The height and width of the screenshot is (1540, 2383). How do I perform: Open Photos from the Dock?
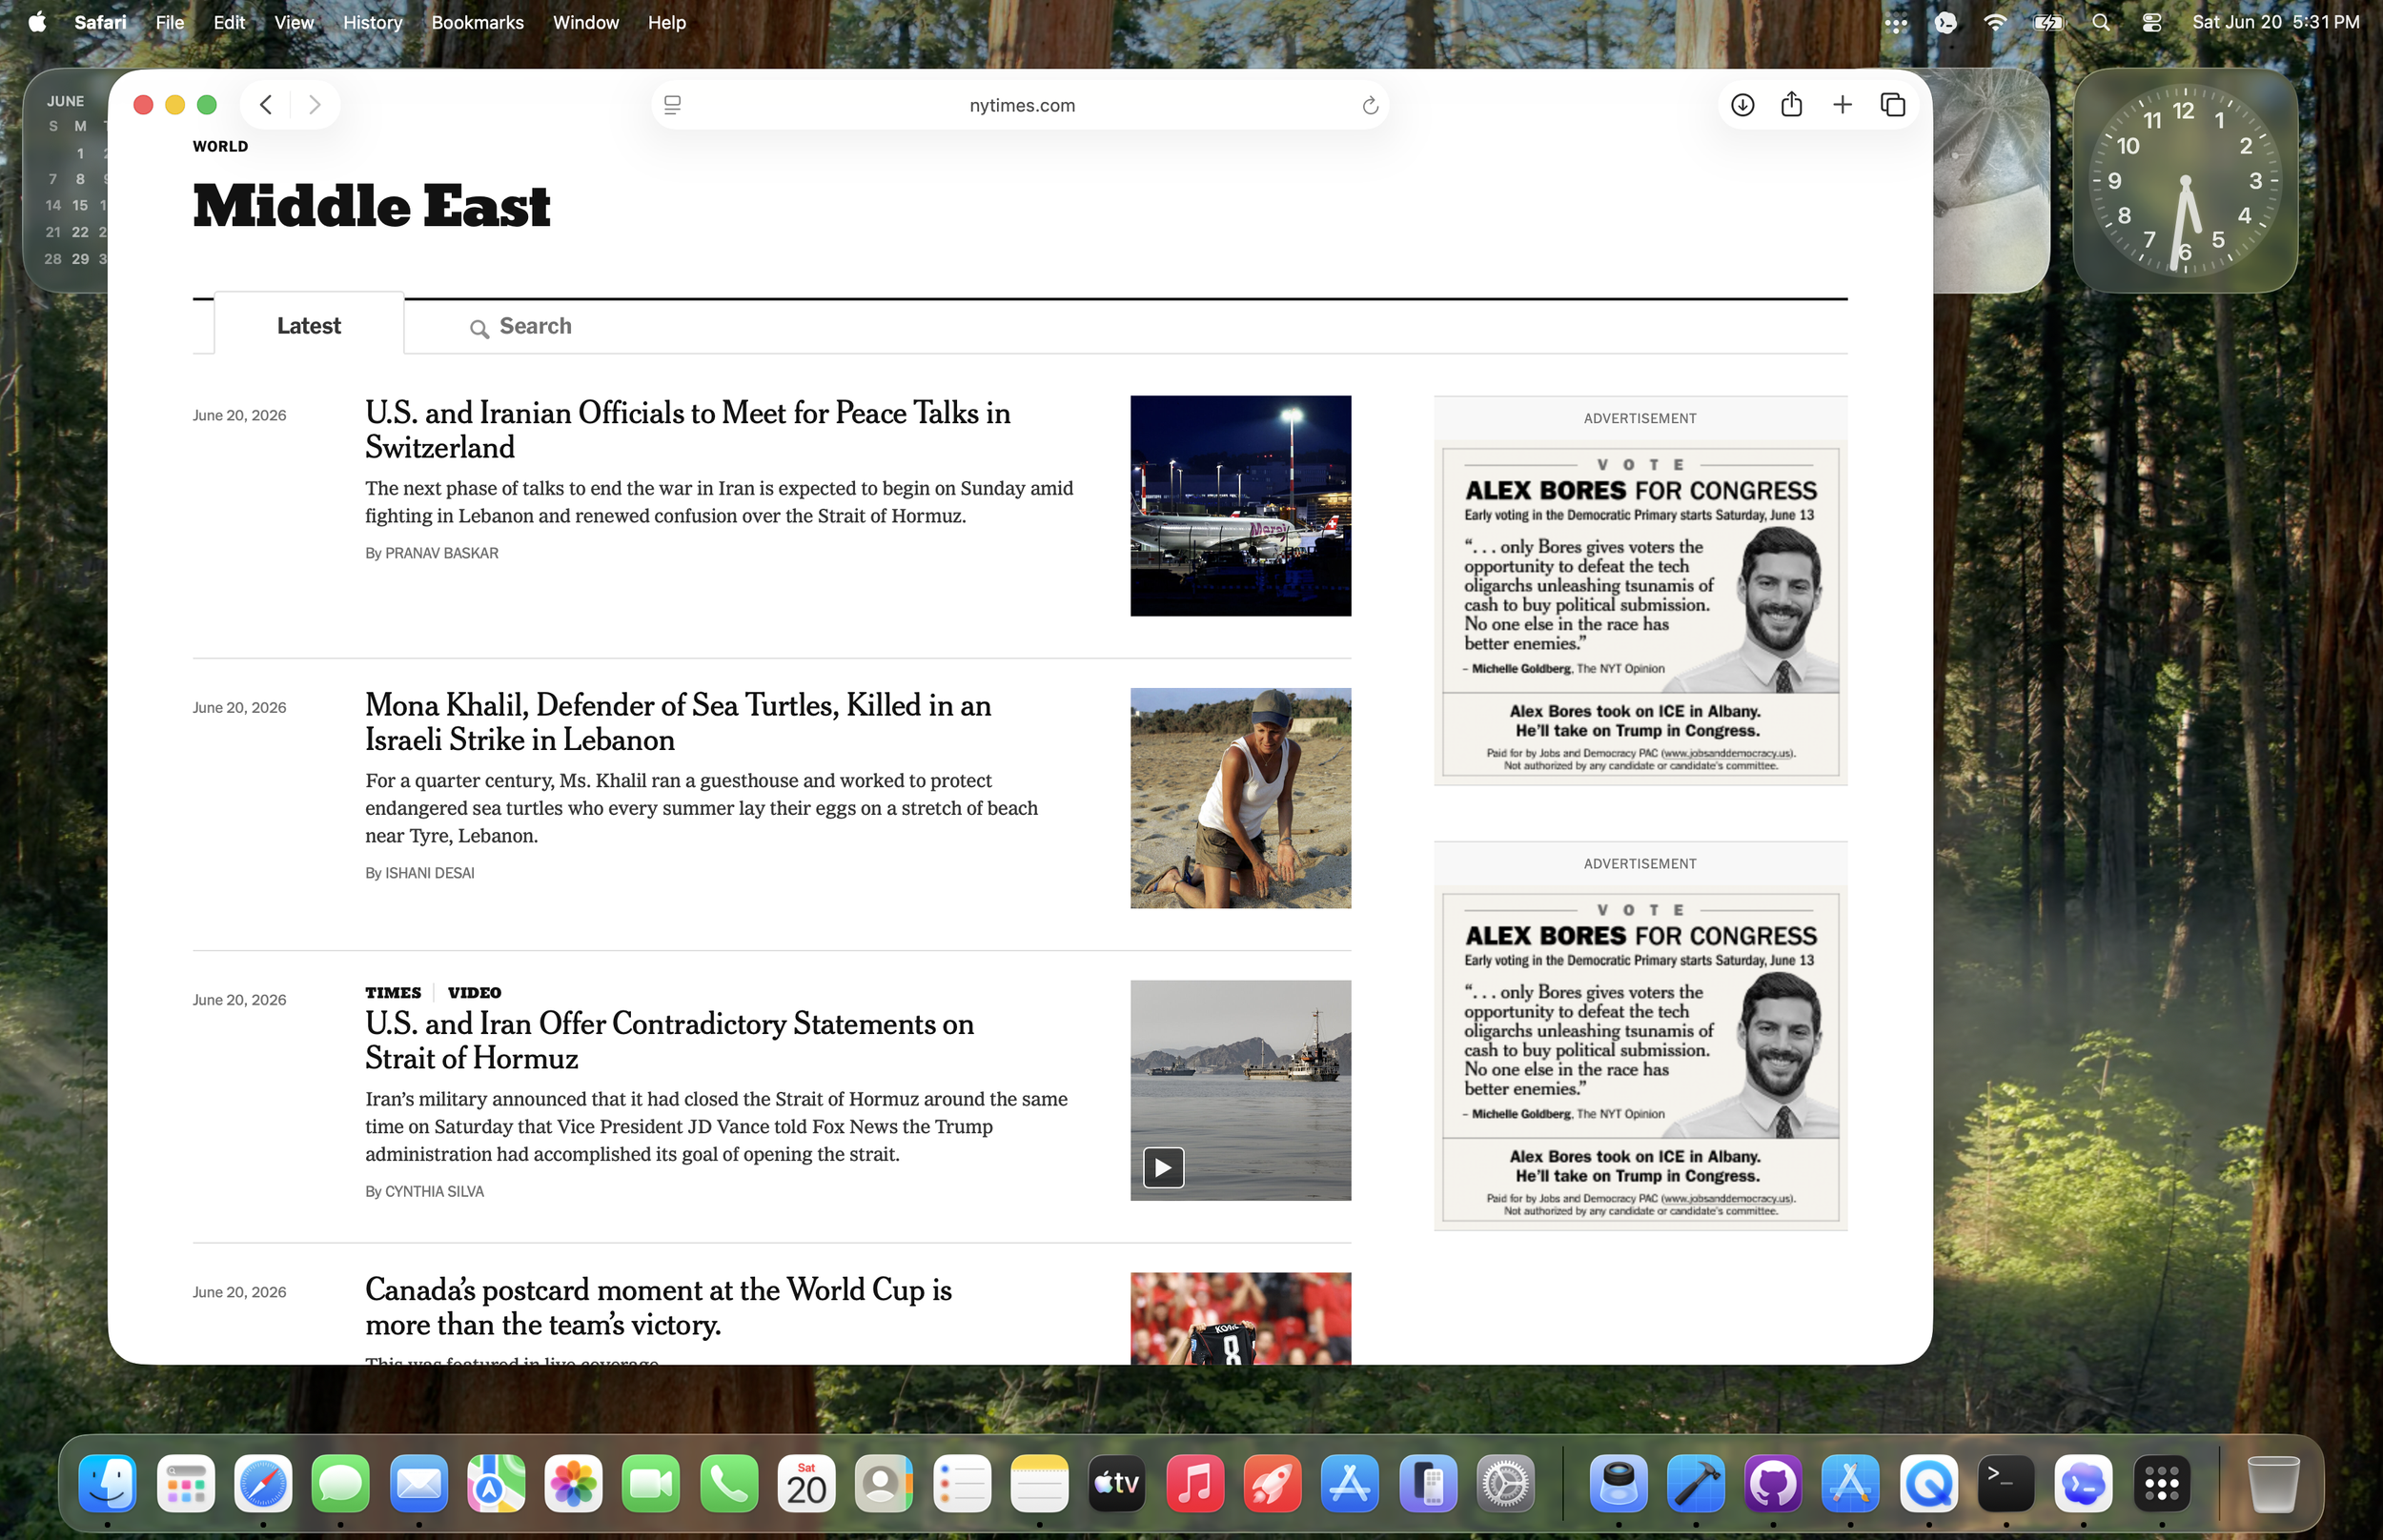573,1483
